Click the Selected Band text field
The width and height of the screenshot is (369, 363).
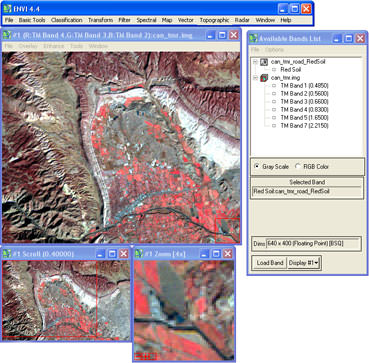click(x=307, y=192)
